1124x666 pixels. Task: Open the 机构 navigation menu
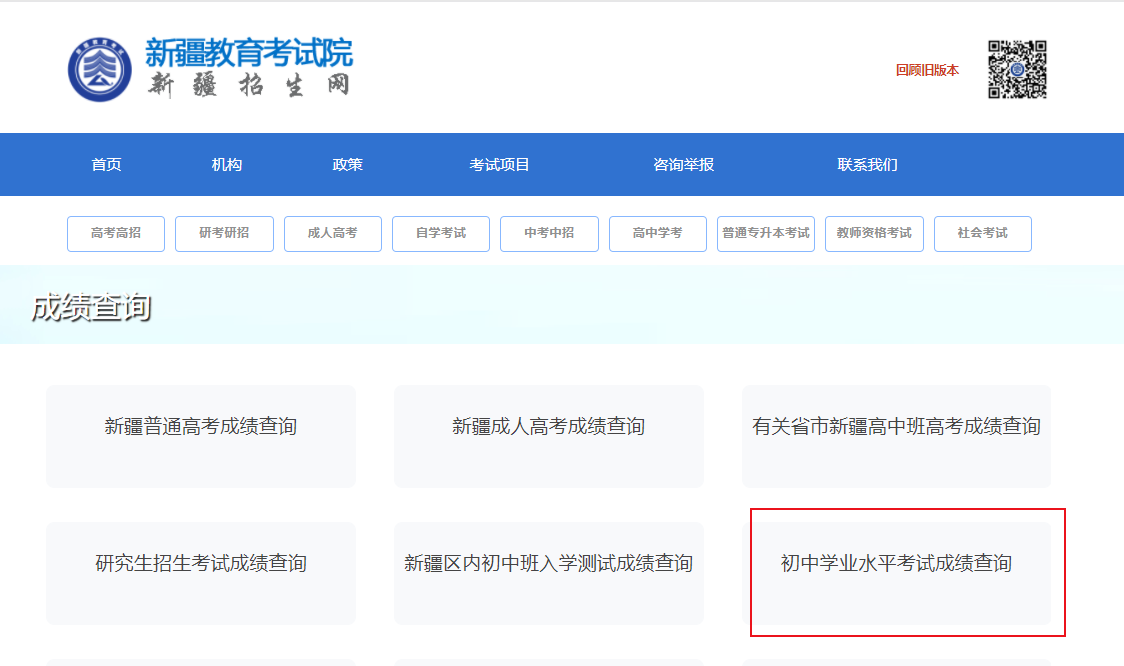pos(227,165)
